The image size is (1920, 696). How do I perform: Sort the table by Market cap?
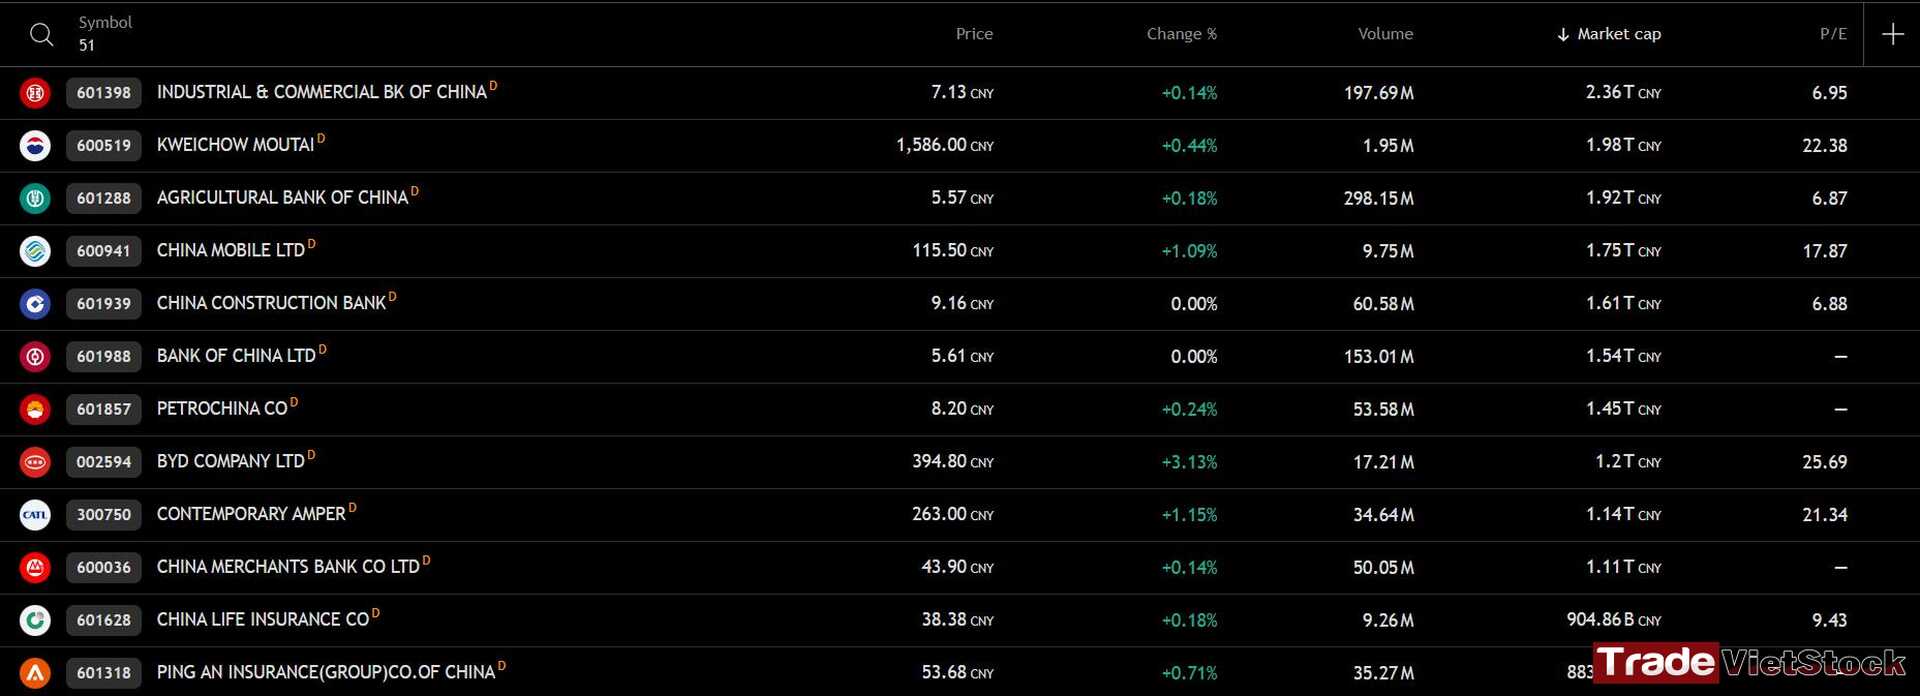click(1609, 34)
